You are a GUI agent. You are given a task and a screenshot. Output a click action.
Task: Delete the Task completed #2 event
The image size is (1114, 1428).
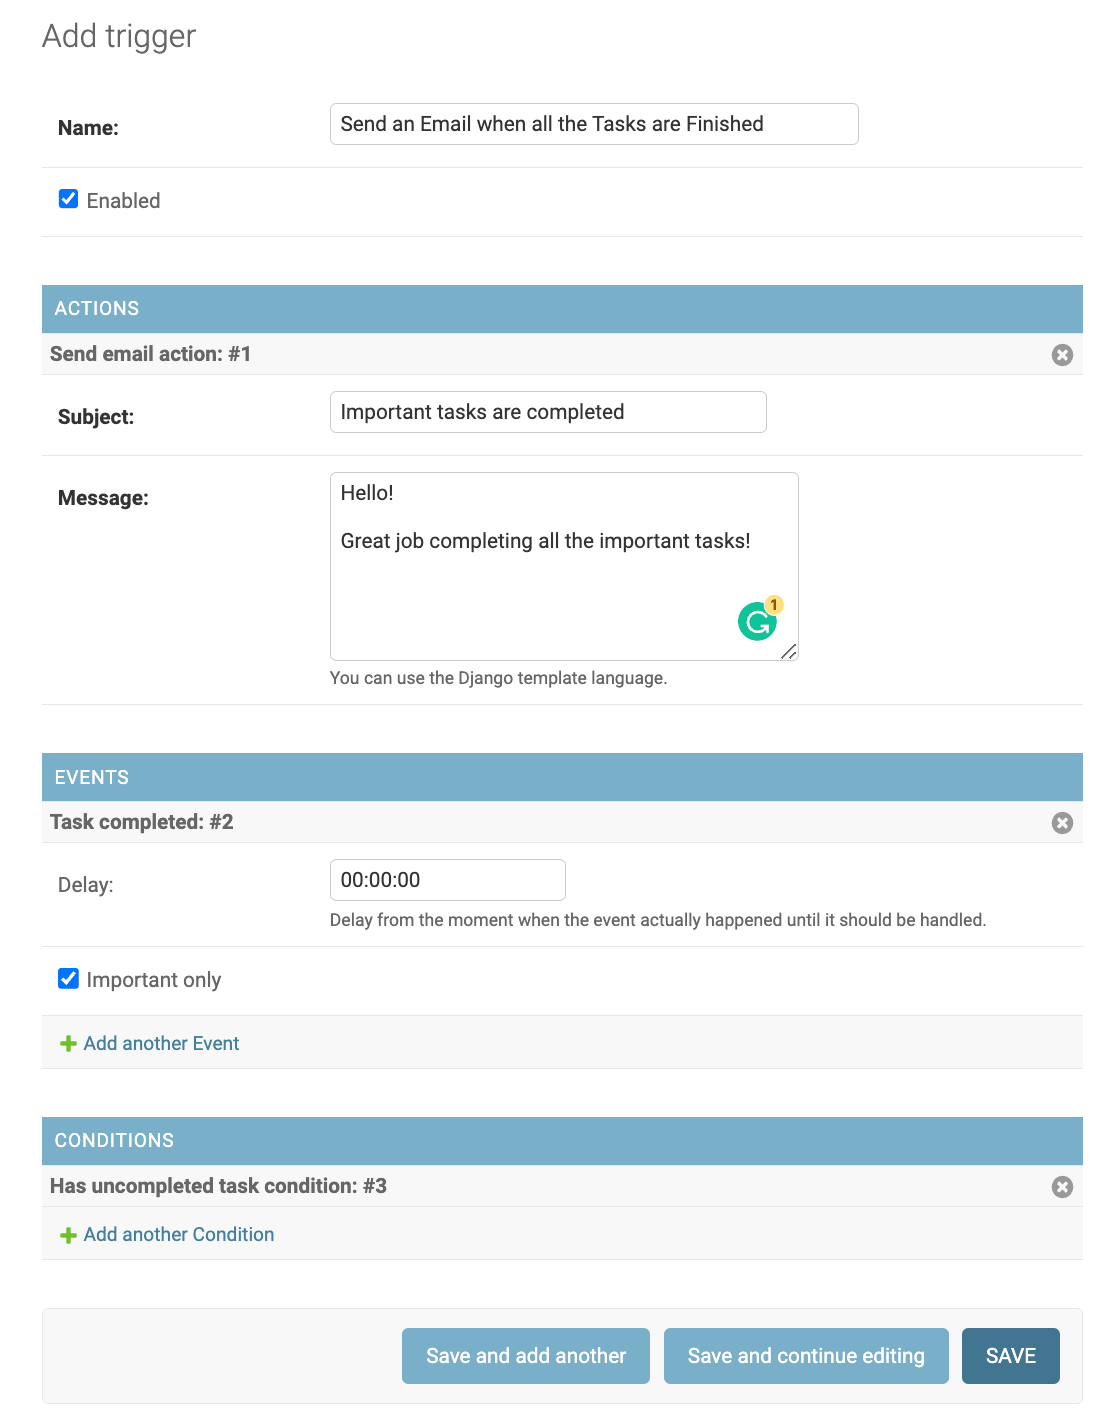(x=1062, y=823)
